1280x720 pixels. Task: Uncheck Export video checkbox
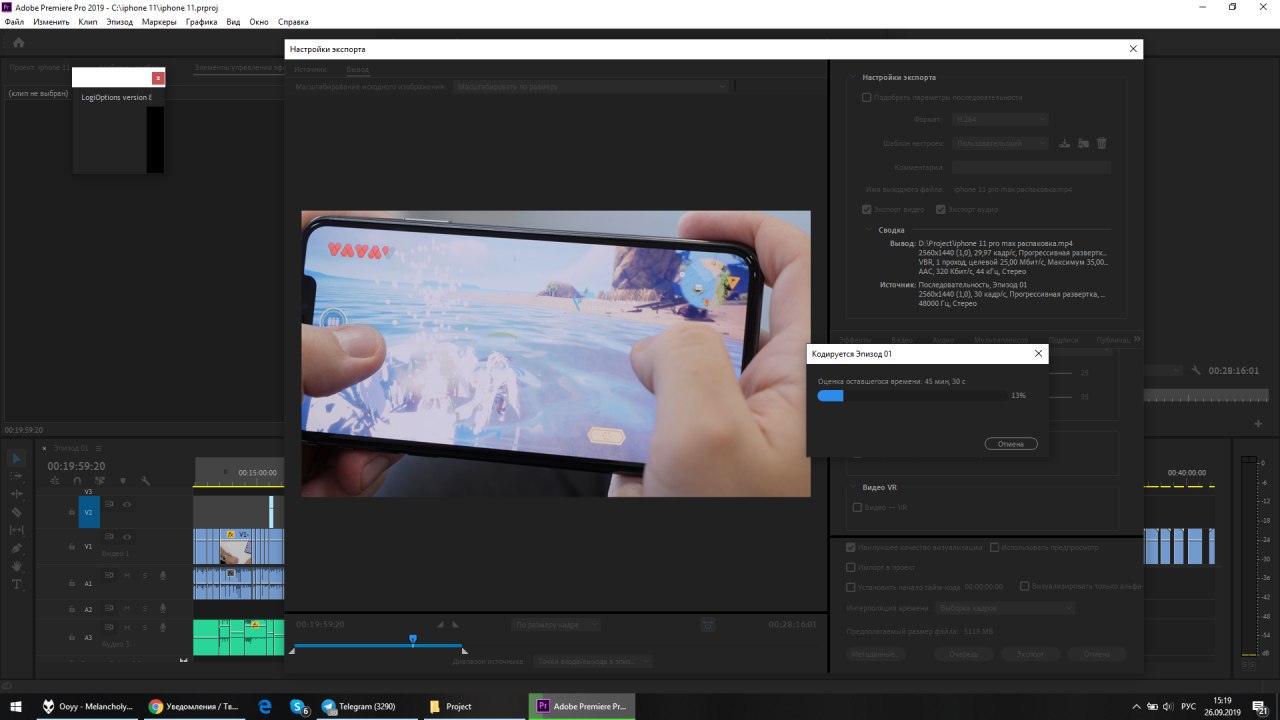pyautogui.click(x=866, y=209)
